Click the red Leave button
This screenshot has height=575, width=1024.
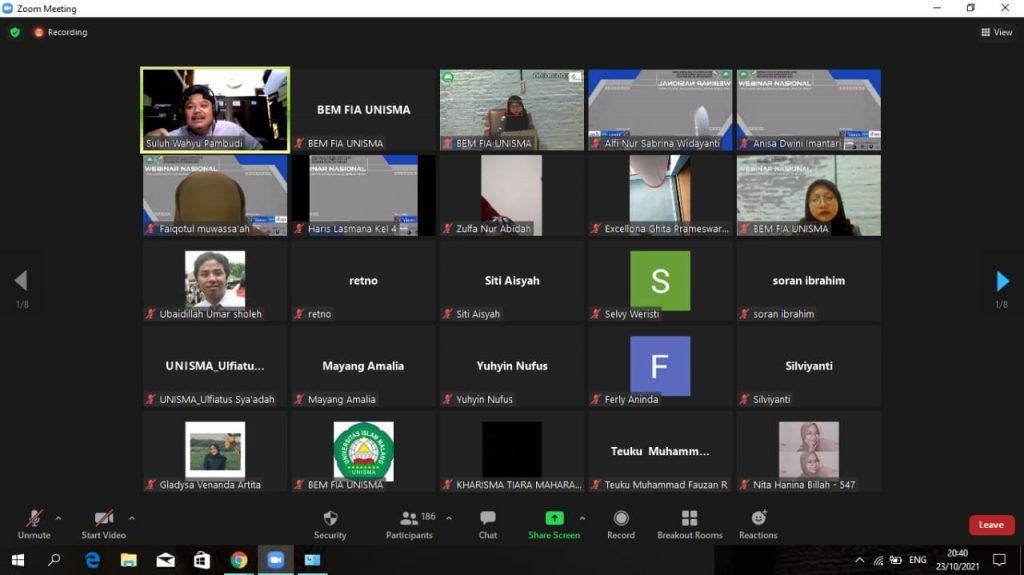pyautogui.click(x=991, y=525)
